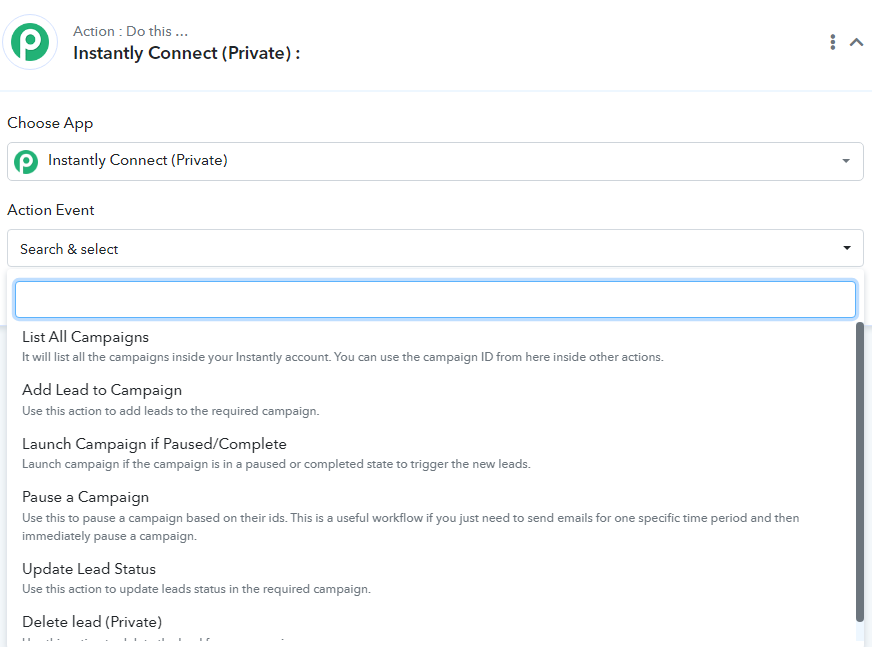This screenshot has height=647, width=872.
Task: Open the three-dot options menu
Action: pos(833,42)
